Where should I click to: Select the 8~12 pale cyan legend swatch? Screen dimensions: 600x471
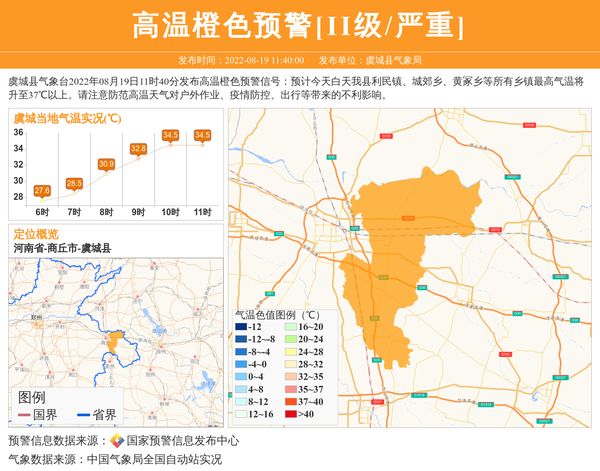pos(241,402)
